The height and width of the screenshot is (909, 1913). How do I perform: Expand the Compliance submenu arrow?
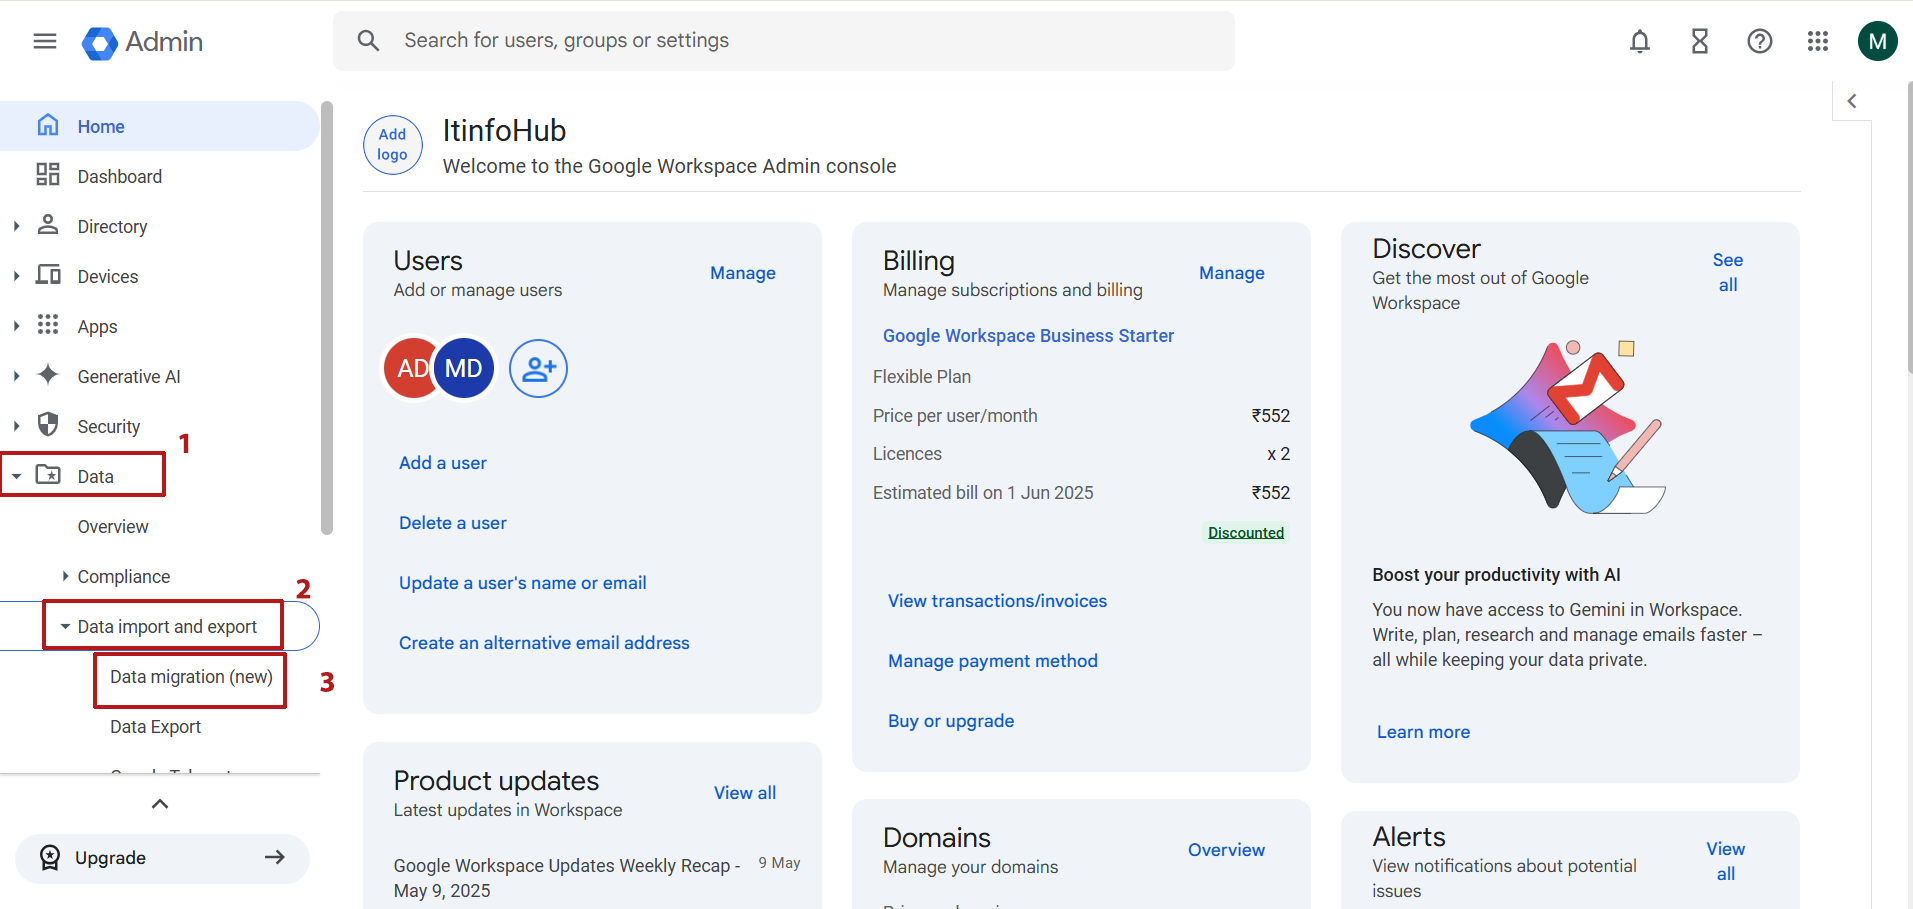pyautogui.click(x=65, y=576)
